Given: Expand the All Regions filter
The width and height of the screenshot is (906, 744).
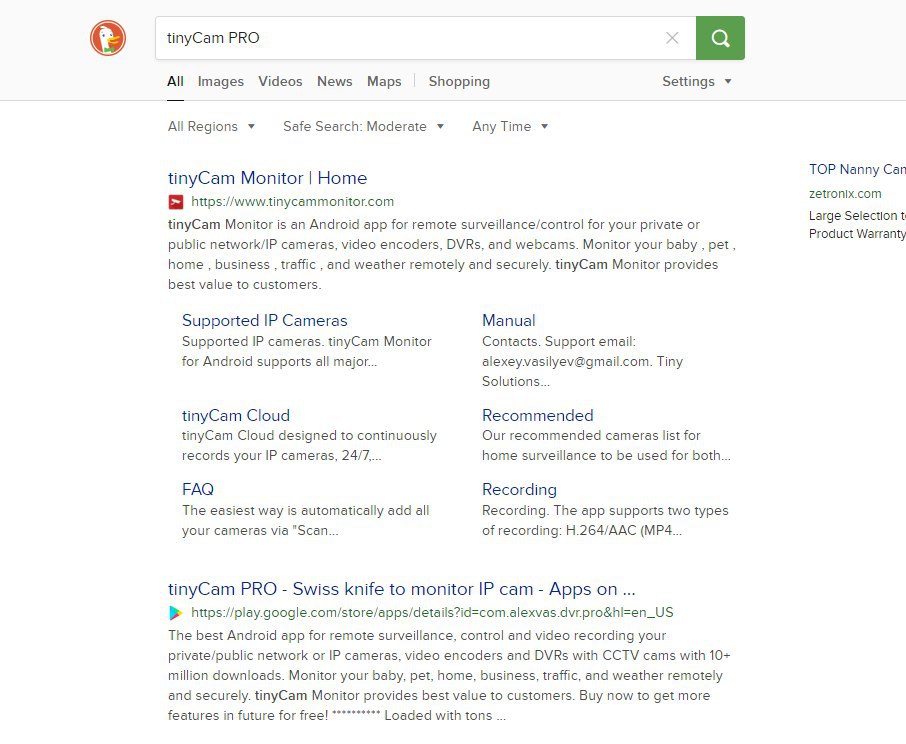Looking at the screenshot, I should click(211, 127).
